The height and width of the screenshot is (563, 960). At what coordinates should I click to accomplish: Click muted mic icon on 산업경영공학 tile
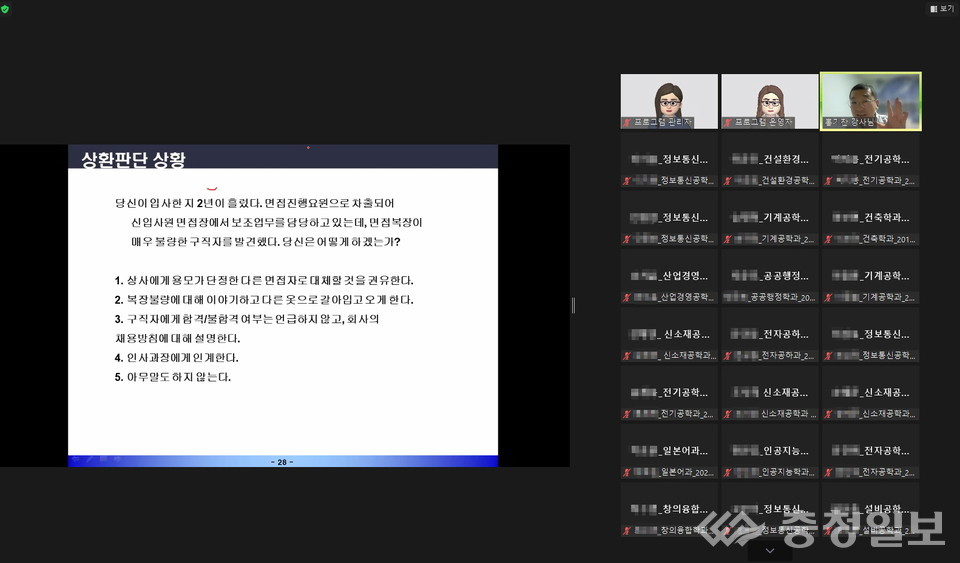[x=626, y=297]
